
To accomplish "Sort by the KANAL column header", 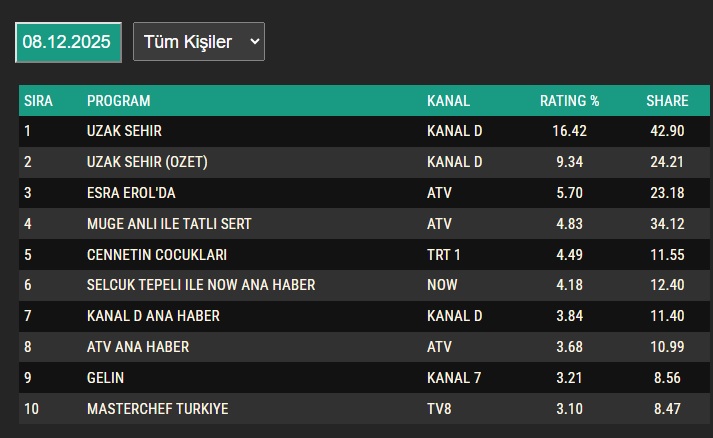I will pos(448,101).
